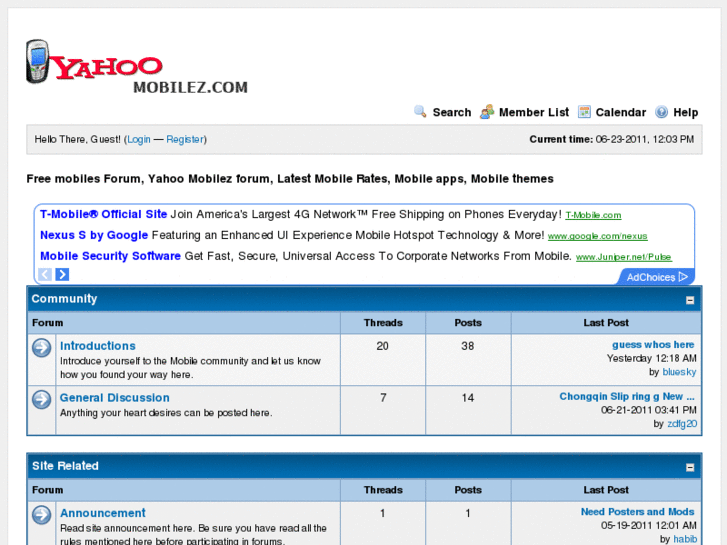Viewport: 727px width, 545px height.
Task: Click 'Anything your heart desires' description
Action: click(x=166, y=413)
